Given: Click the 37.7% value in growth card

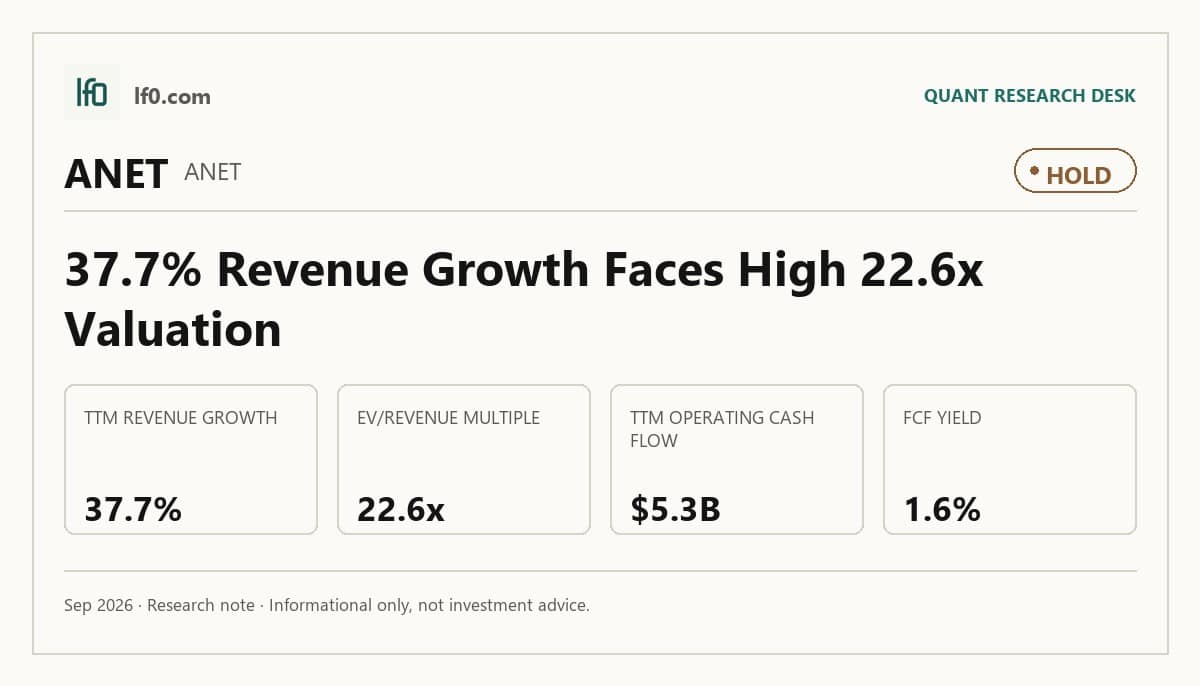Looking at the screenshot, I should [x=133, y=510].
